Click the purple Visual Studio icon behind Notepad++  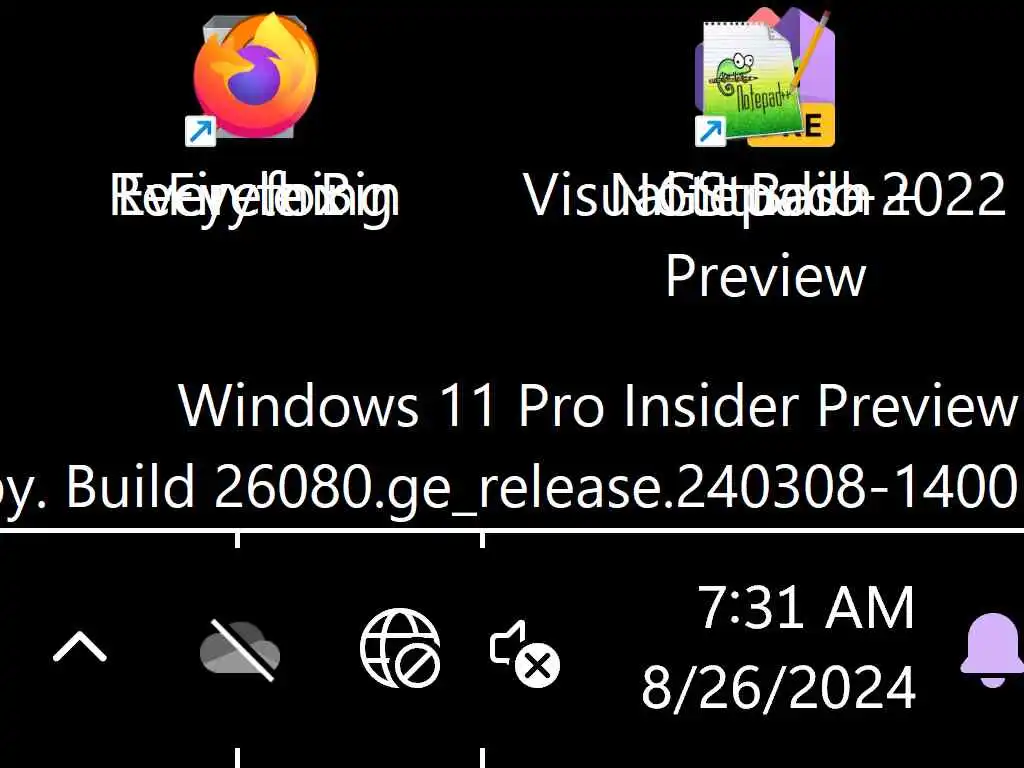click(x=813, y=52)
